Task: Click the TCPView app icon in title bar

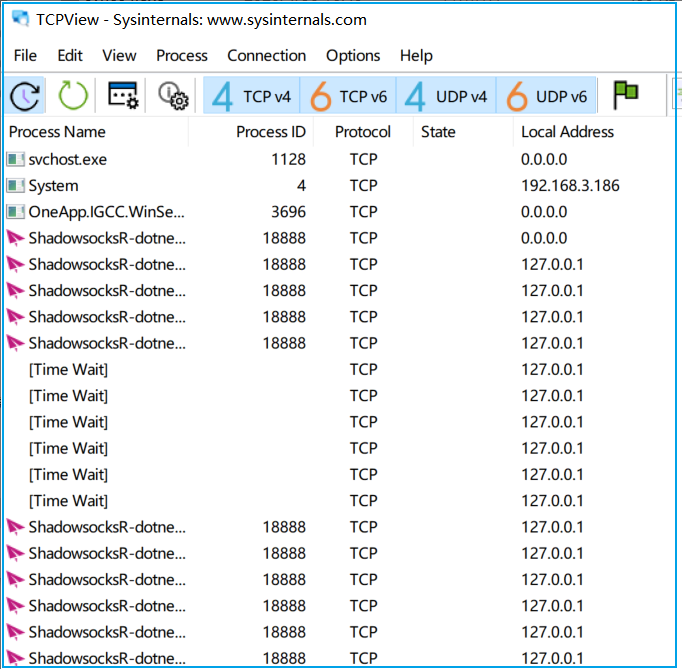Action: point(20,19)
